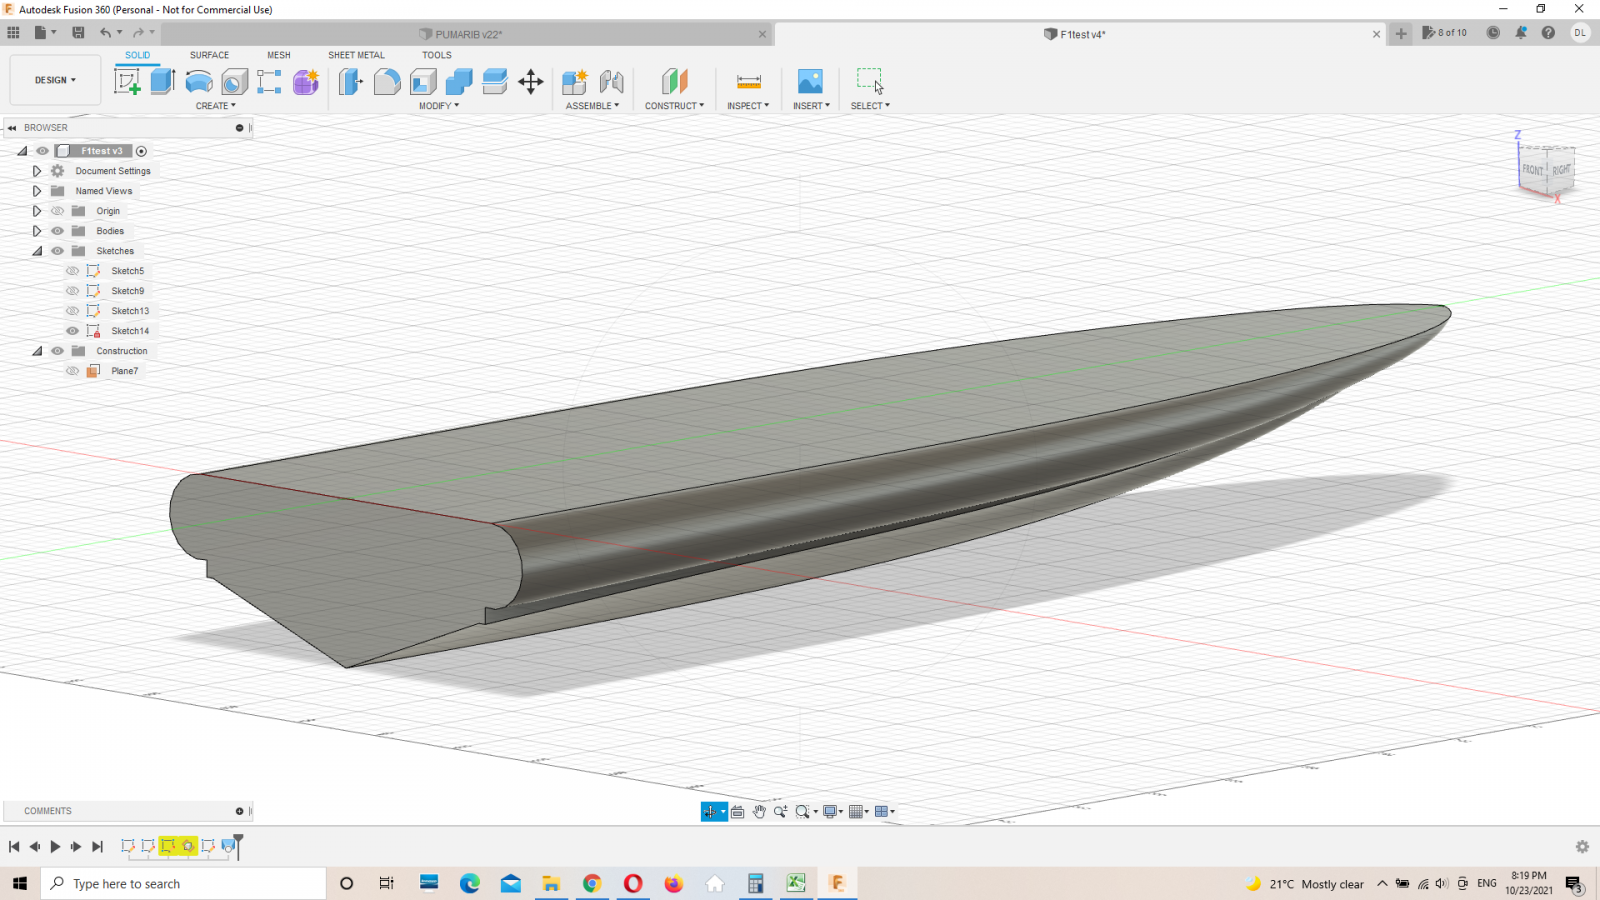Save the document with the save icon
1600x900 pixels.
[78, 33]
